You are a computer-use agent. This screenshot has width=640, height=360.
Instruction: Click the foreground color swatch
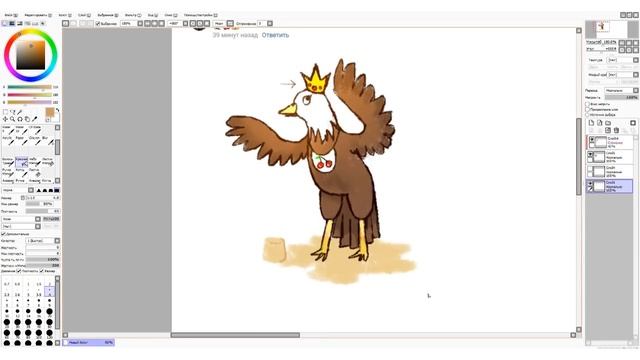50,112
